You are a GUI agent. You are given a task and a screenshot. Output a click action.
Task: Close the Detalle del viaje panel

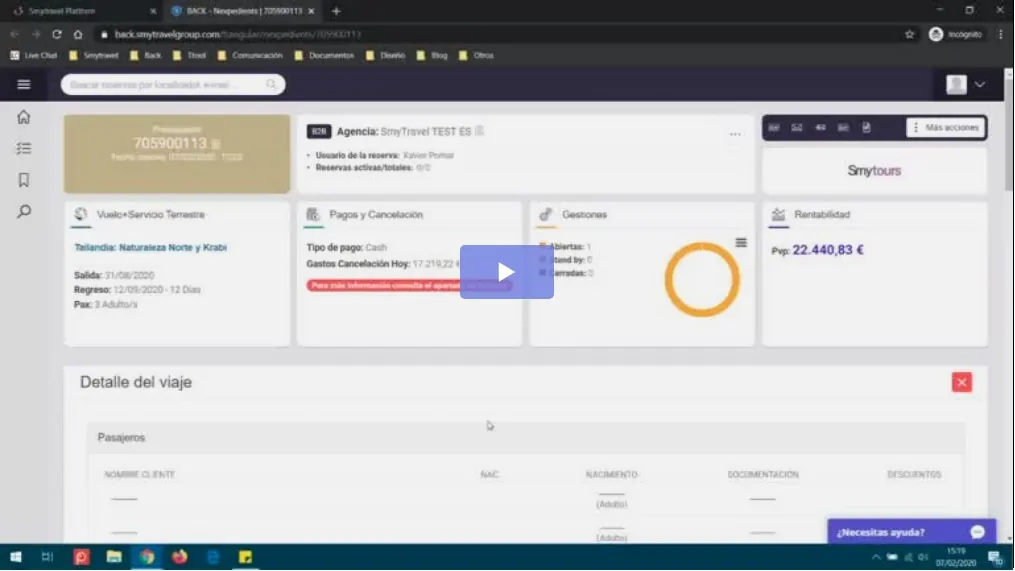click(x=961, y=382)
